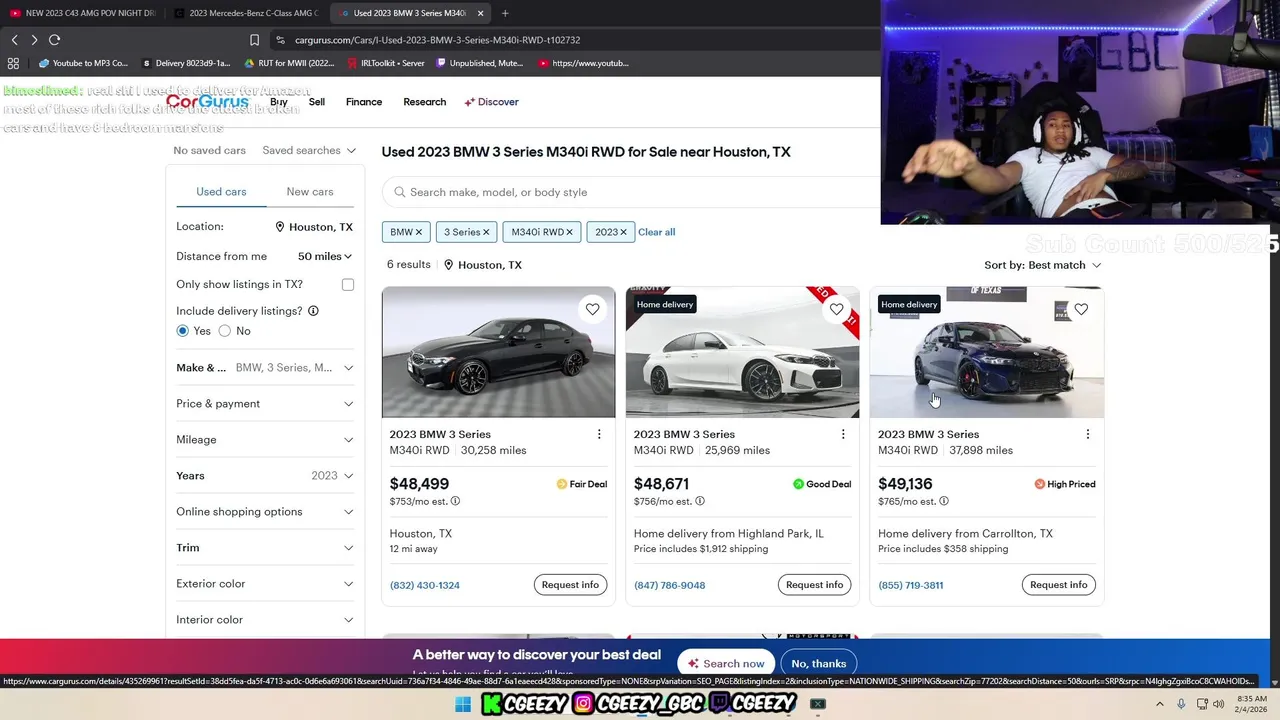This screenshot has height=720, width=1280.
Task: Open Sort by Best match dropdown
Action: pos(1042,265)
